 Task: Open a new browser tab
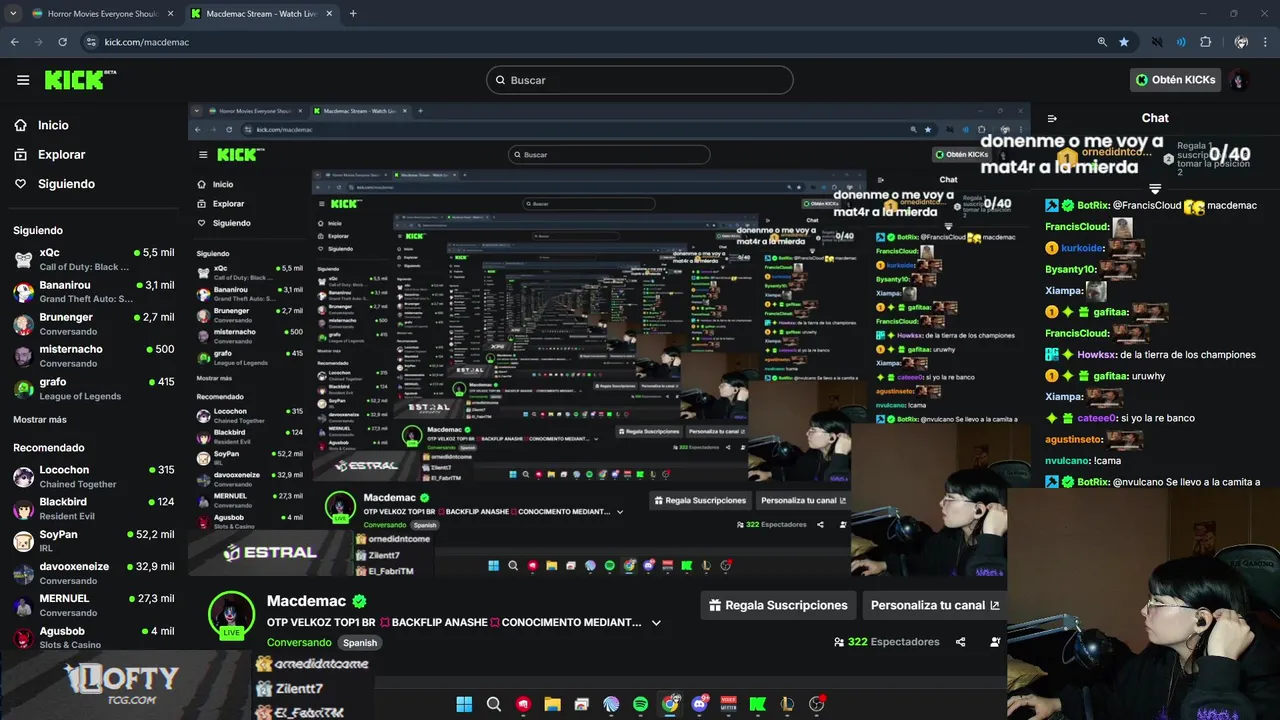click(353, 14)
